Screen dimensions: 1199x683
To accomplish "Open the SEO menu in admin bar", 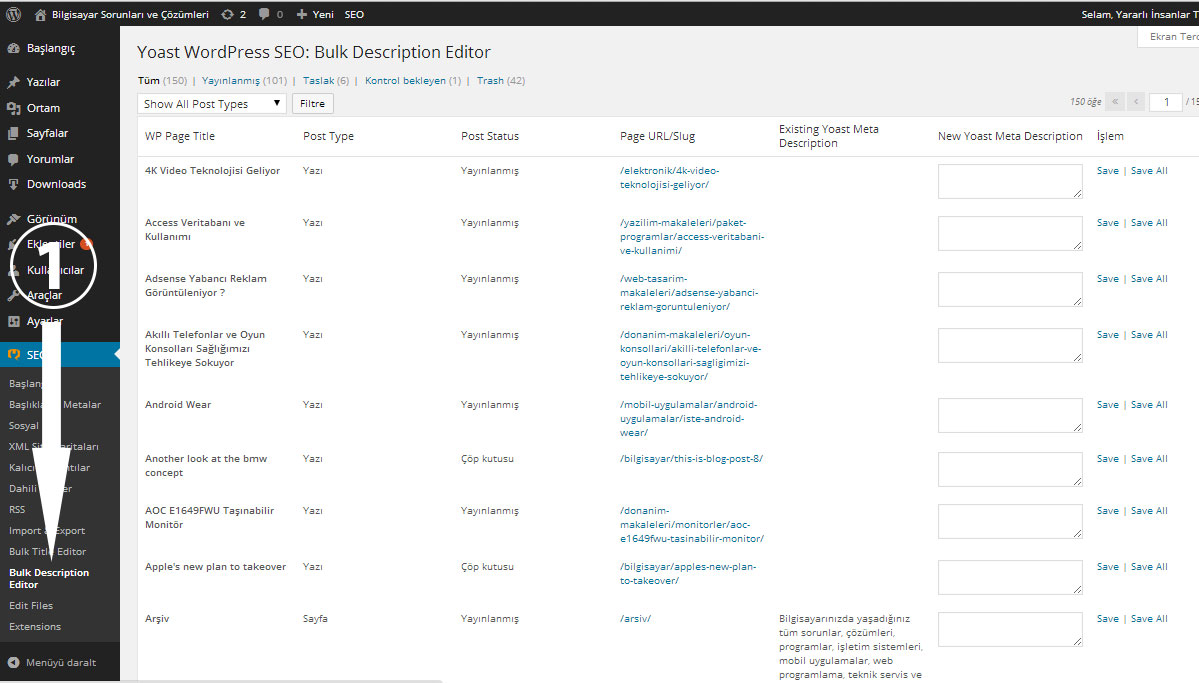I will click(x=354, y=15).
